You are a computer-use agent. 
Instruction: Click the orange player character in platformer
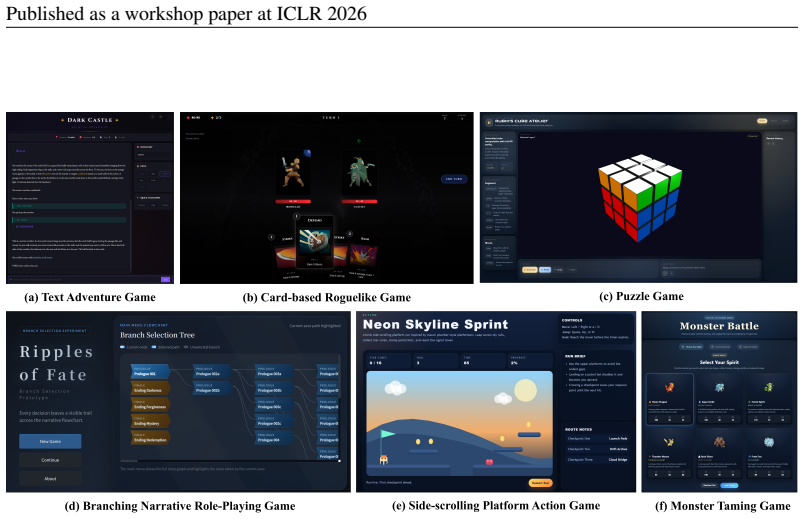384,460
